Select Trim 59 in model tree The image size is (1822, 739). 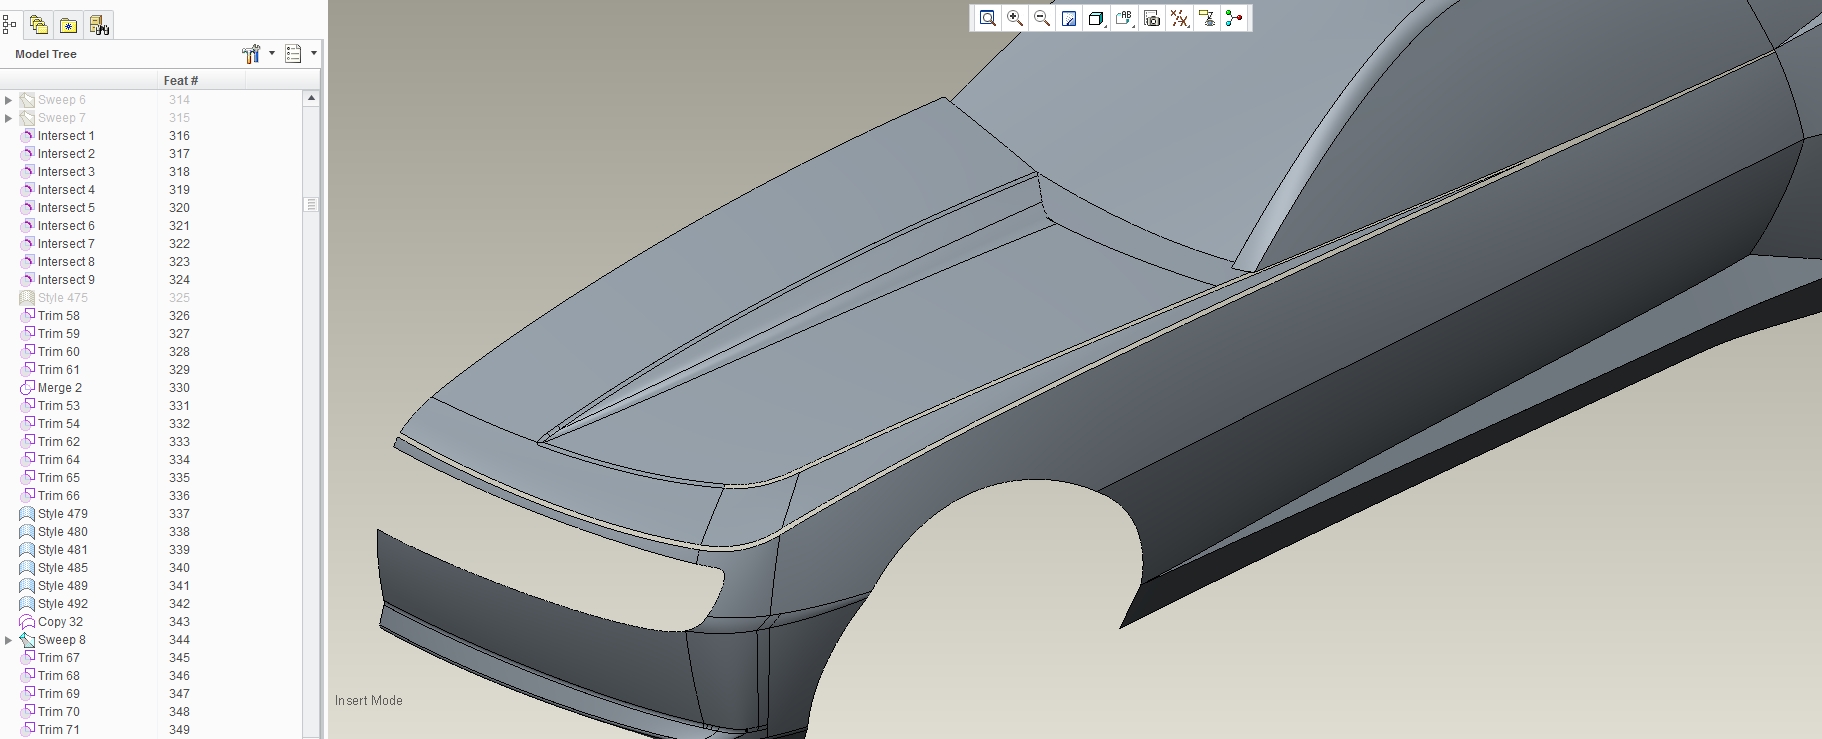(59, 334)
